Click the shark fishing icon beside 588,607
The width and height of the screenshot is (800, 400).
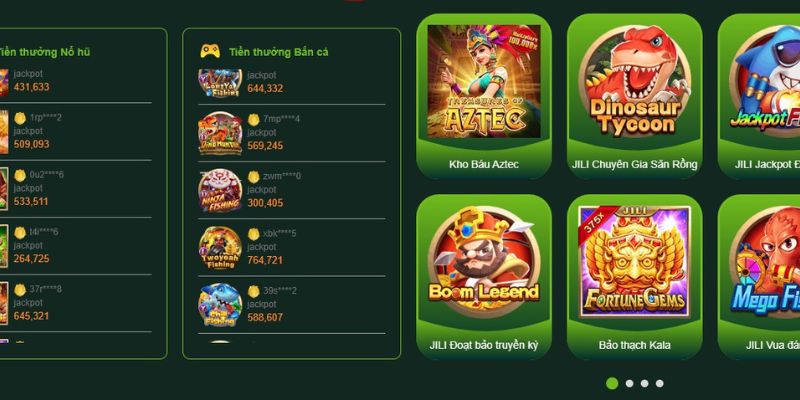pyautogui.click(x=220, y=305)
